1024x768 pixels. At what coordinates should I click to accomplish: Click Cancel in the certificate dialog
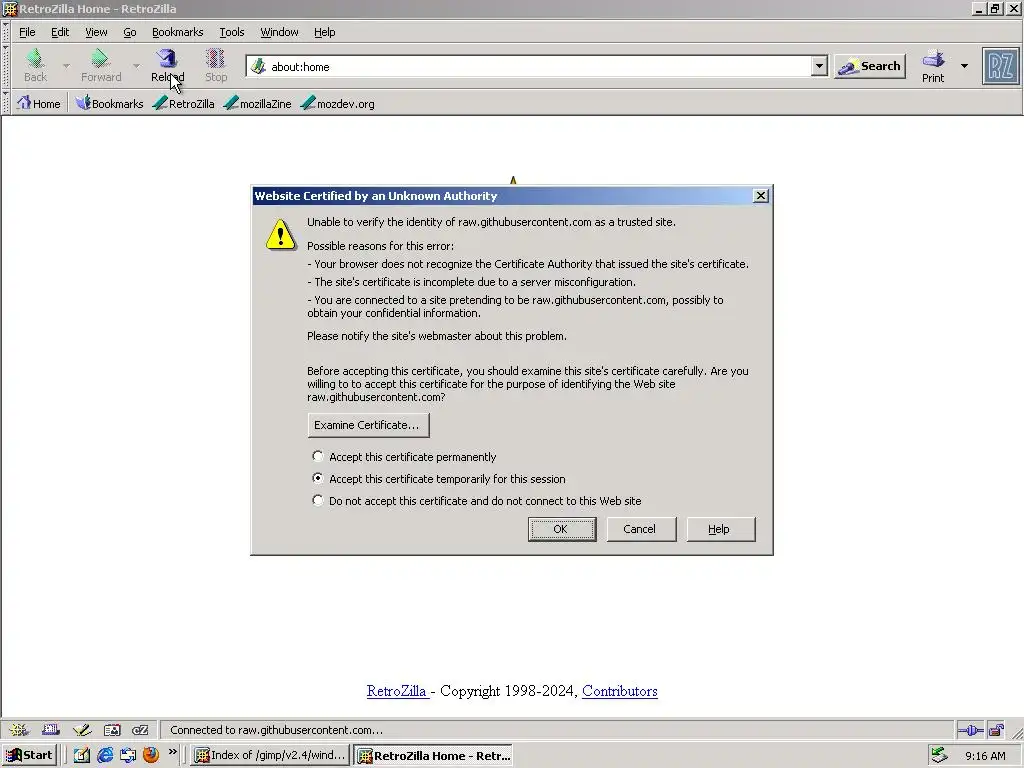tap(641, 529)
